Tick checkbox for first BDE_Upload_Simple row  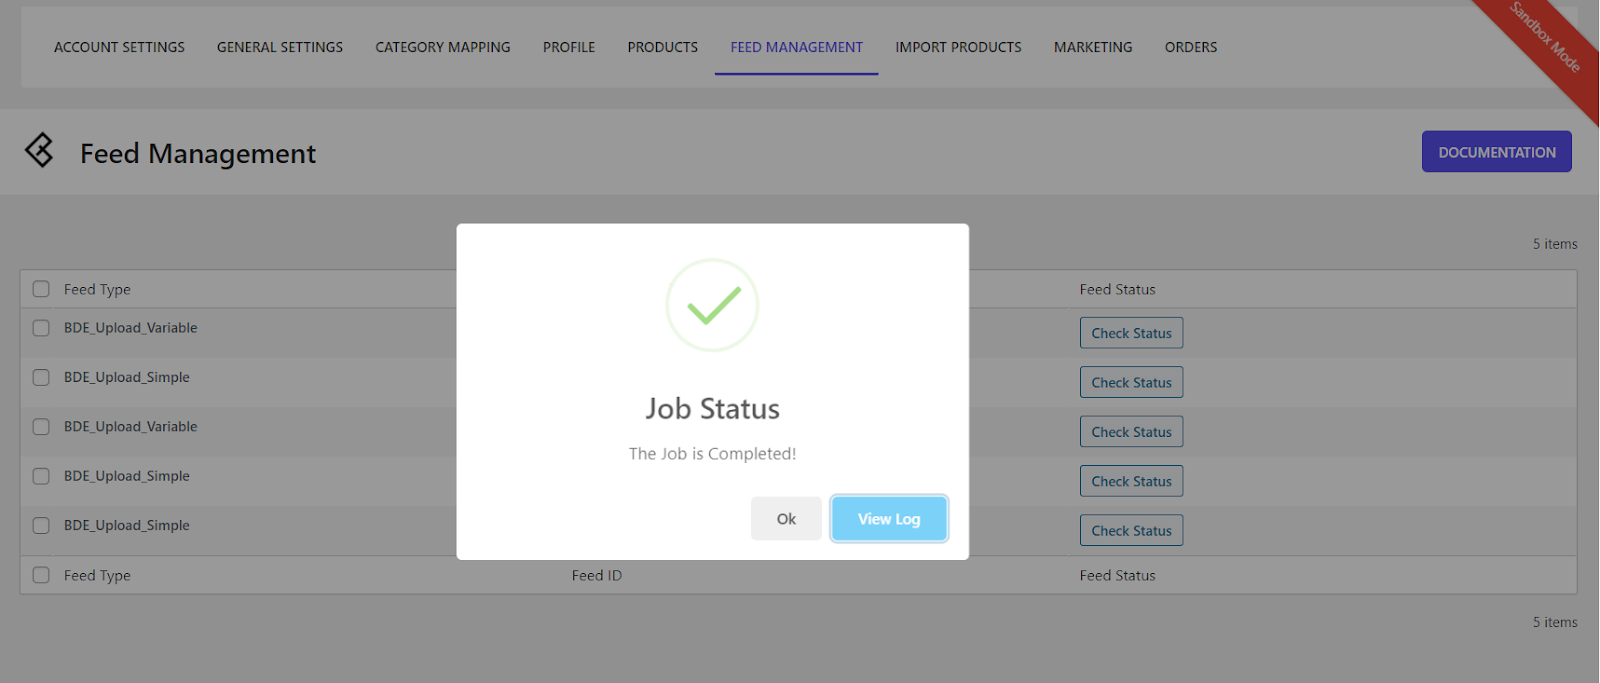tap(41, 377)
